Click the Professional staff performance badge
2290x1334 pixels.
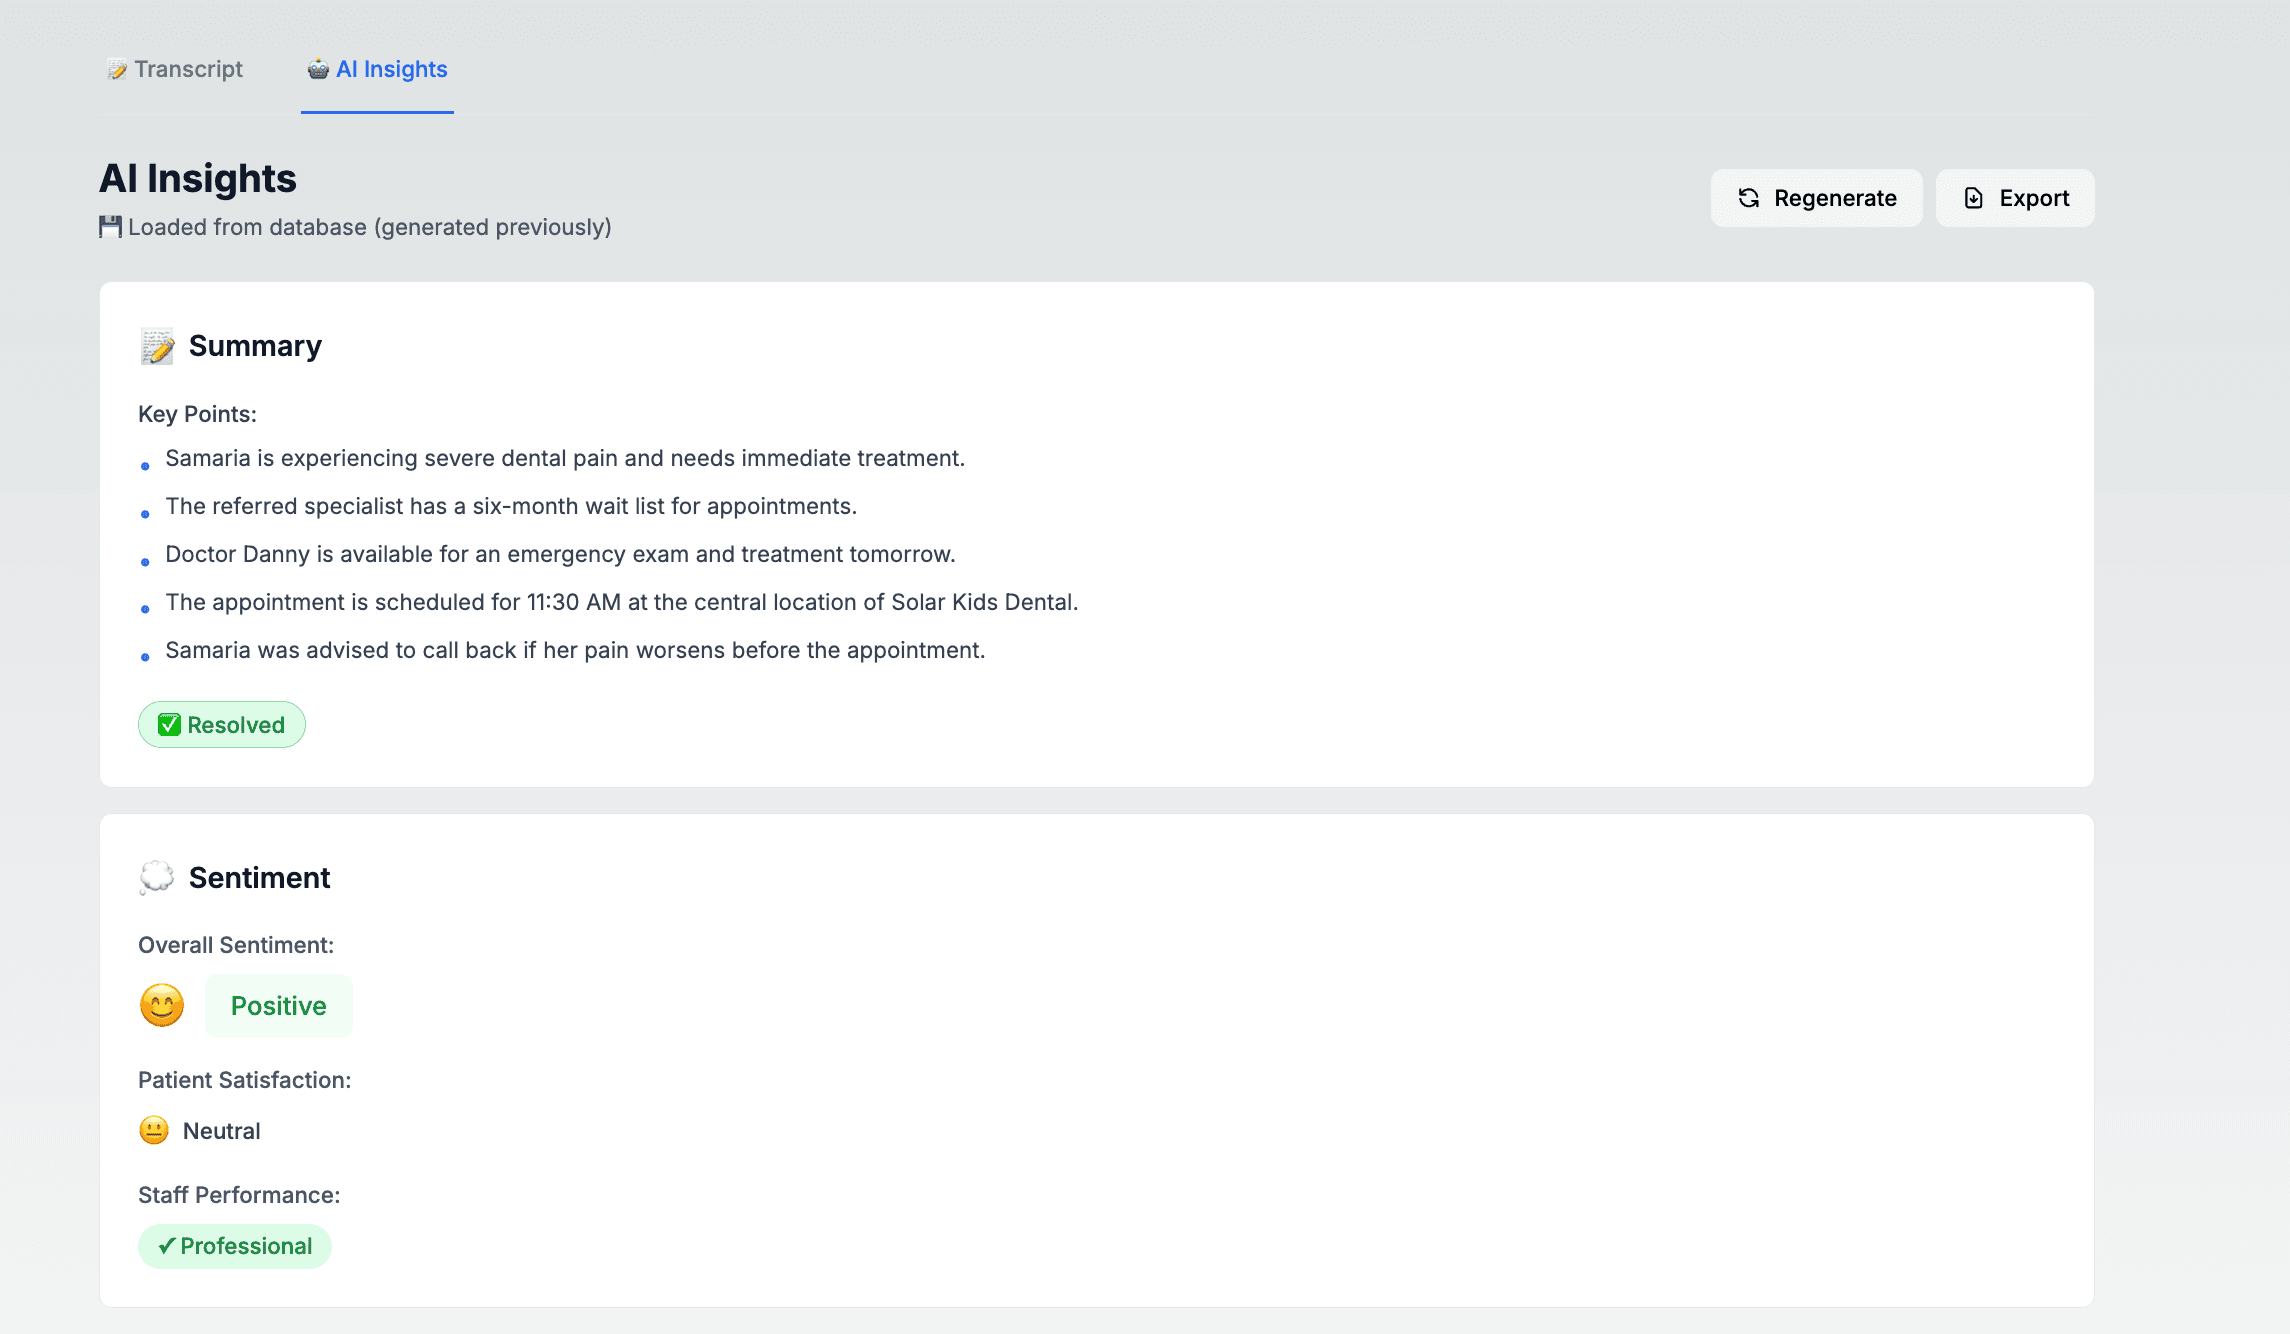tap(235, 1246)
